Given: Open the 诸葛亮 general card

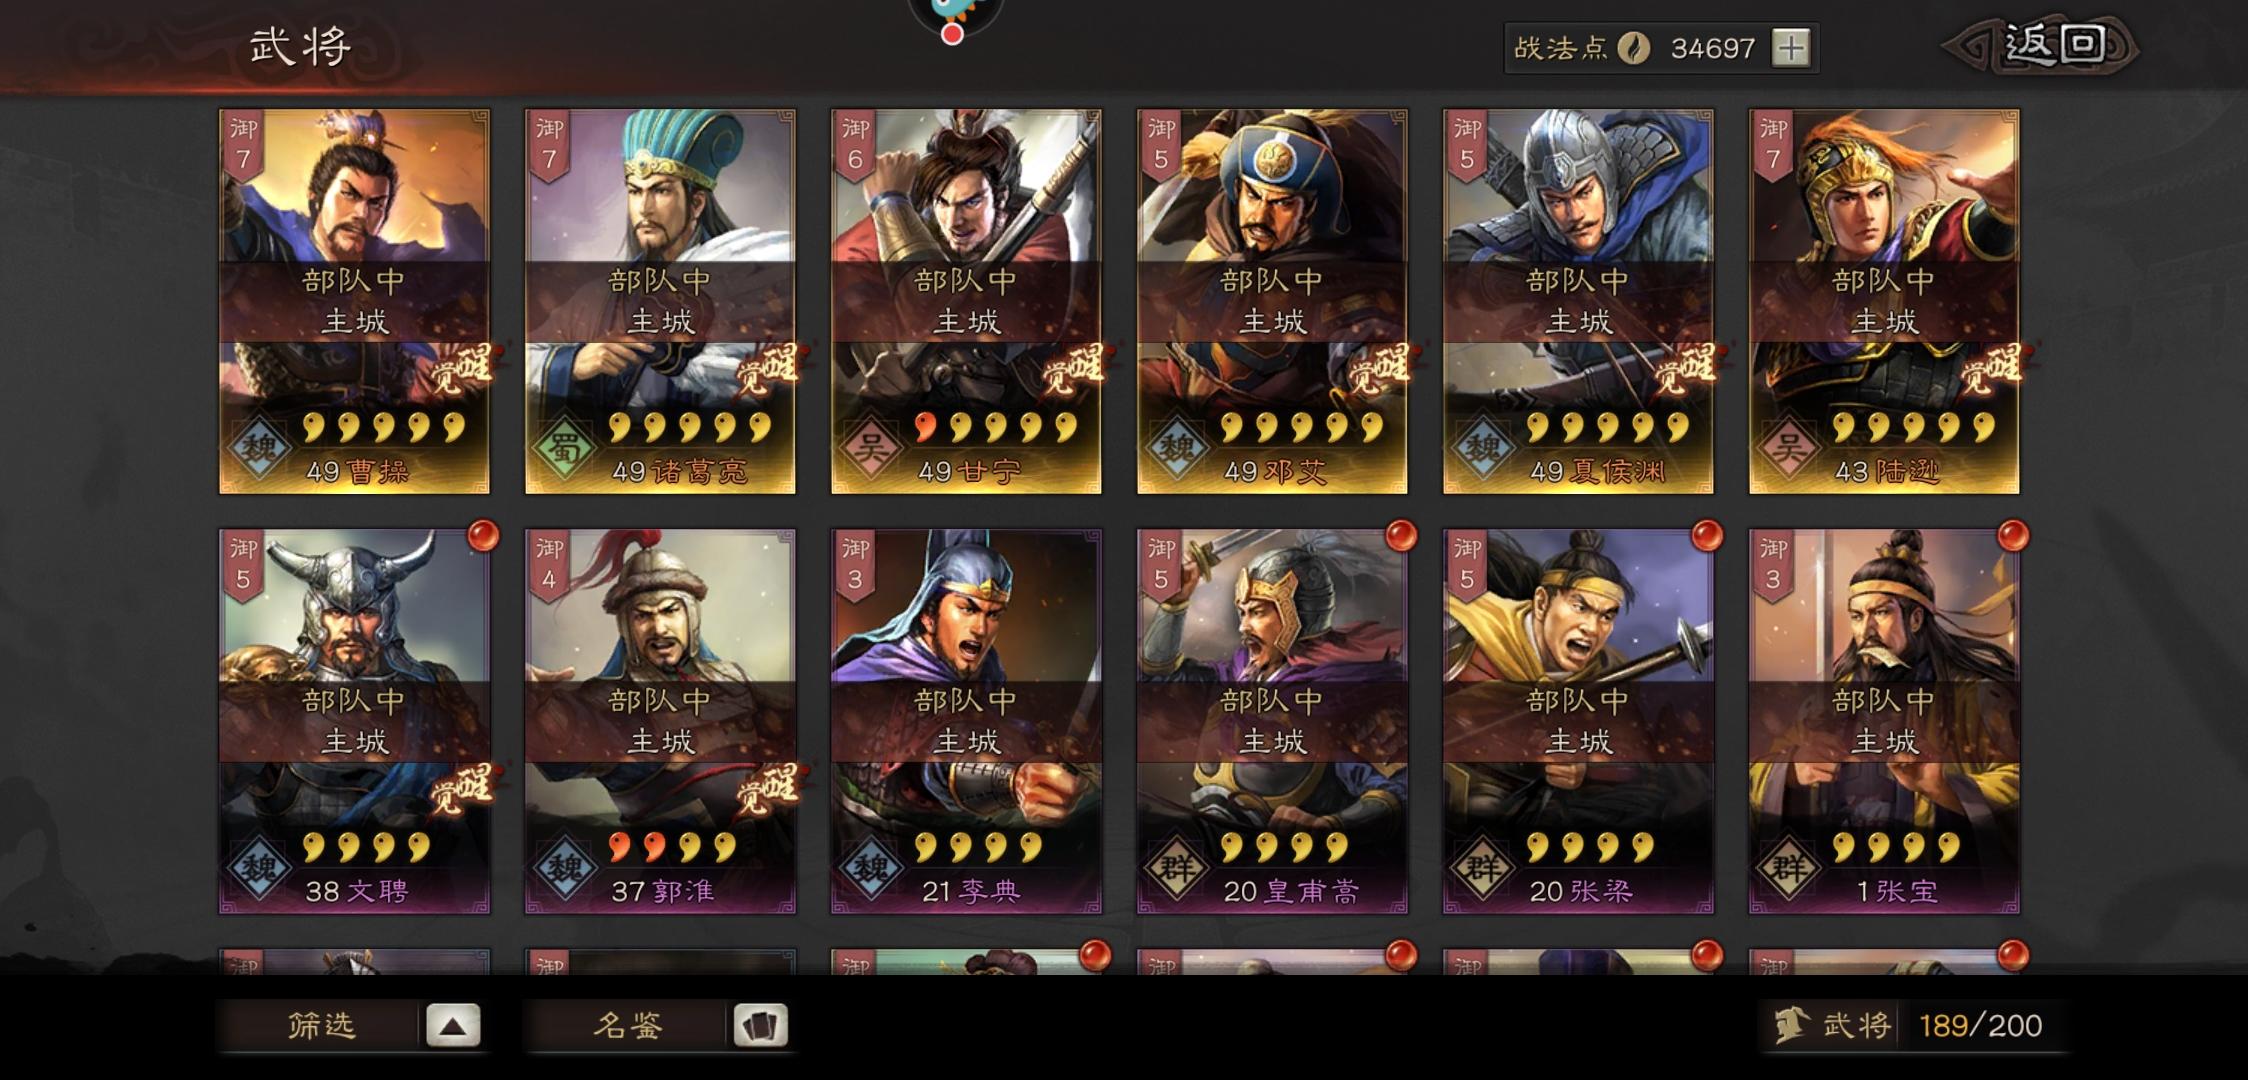Looking at the screenshot, I should pos(660,301).
